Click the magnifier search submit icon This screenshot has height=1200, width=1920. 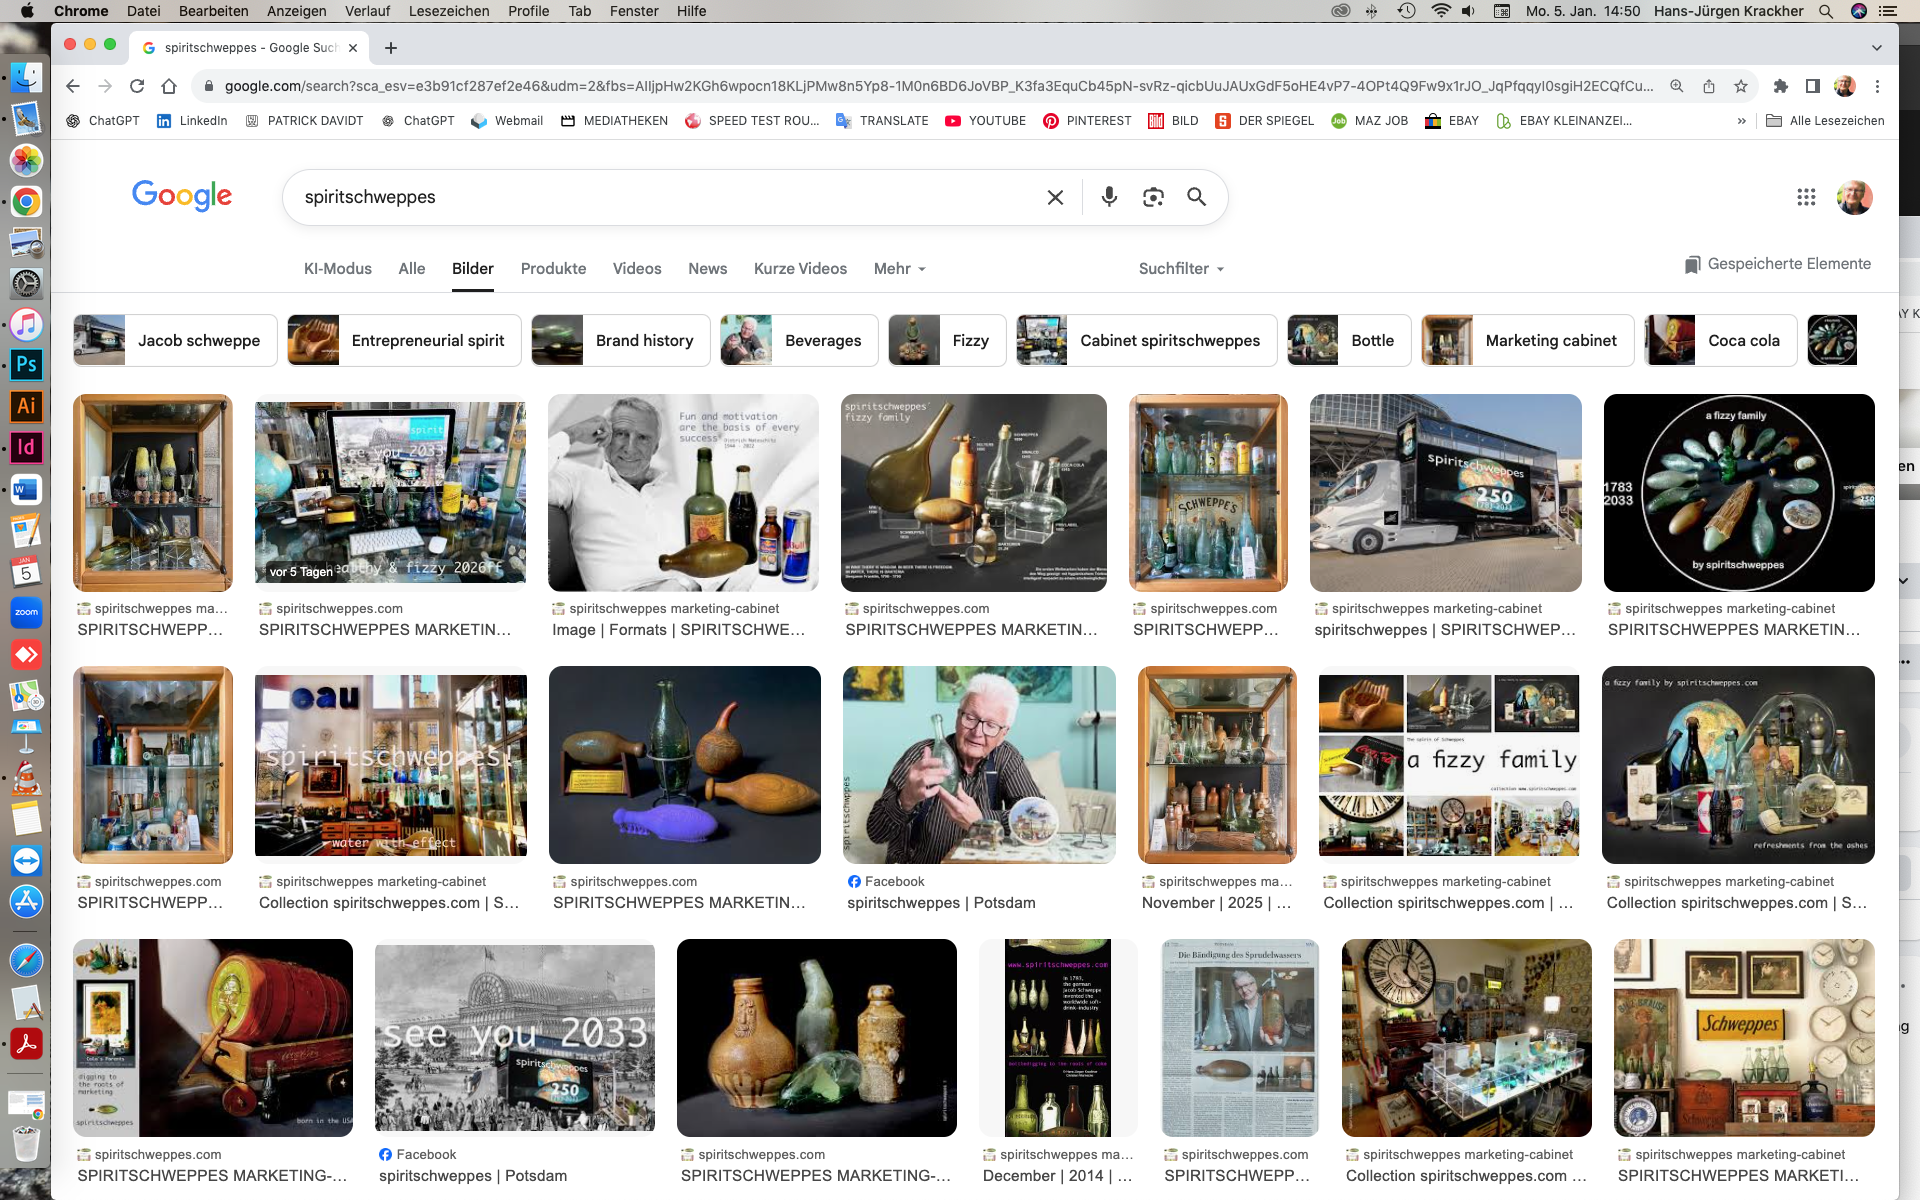[1196, 197]
